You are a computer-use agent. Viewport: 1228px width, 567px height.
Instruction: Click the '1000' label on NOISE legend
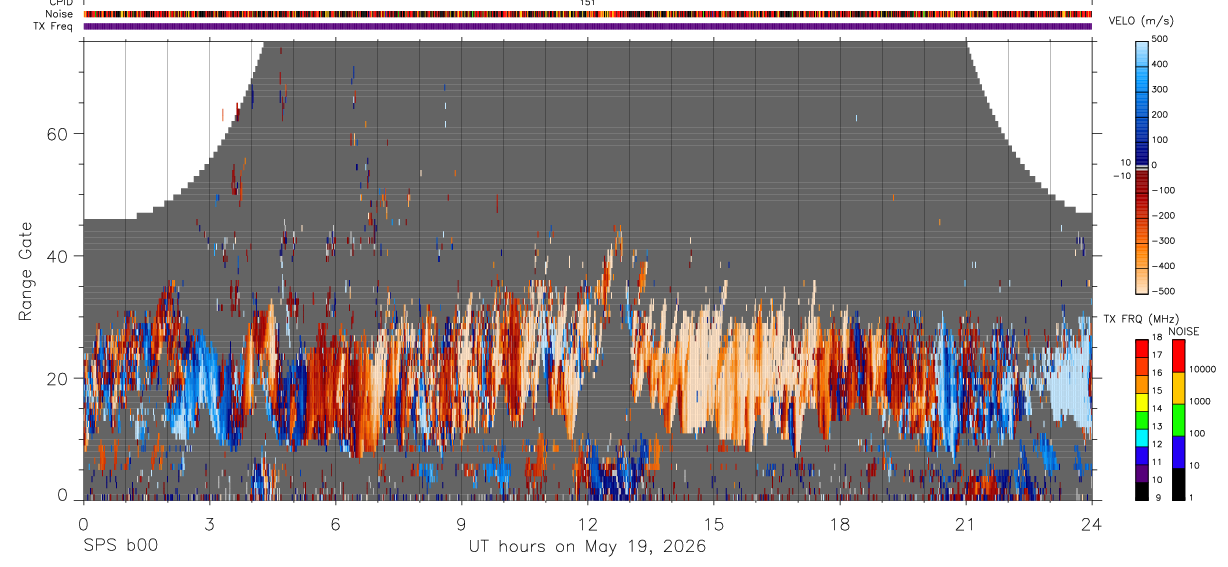point(1202,402)
